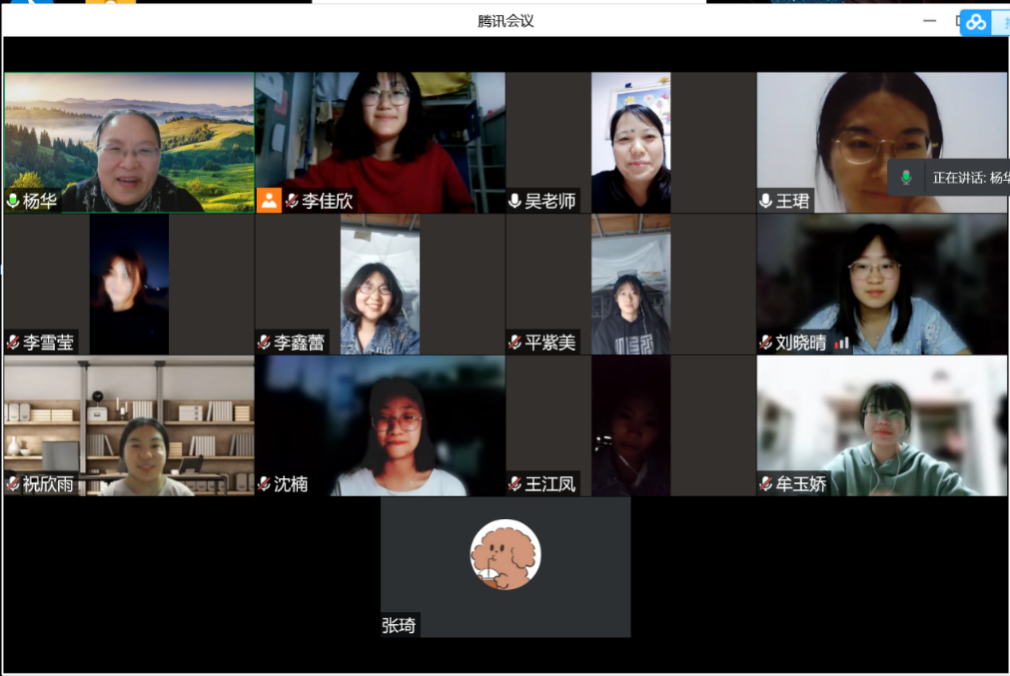Click the orange presenter icon beside 李佳欣
The height and width of the screenshot is (676, 1010).
pos(269,200)
